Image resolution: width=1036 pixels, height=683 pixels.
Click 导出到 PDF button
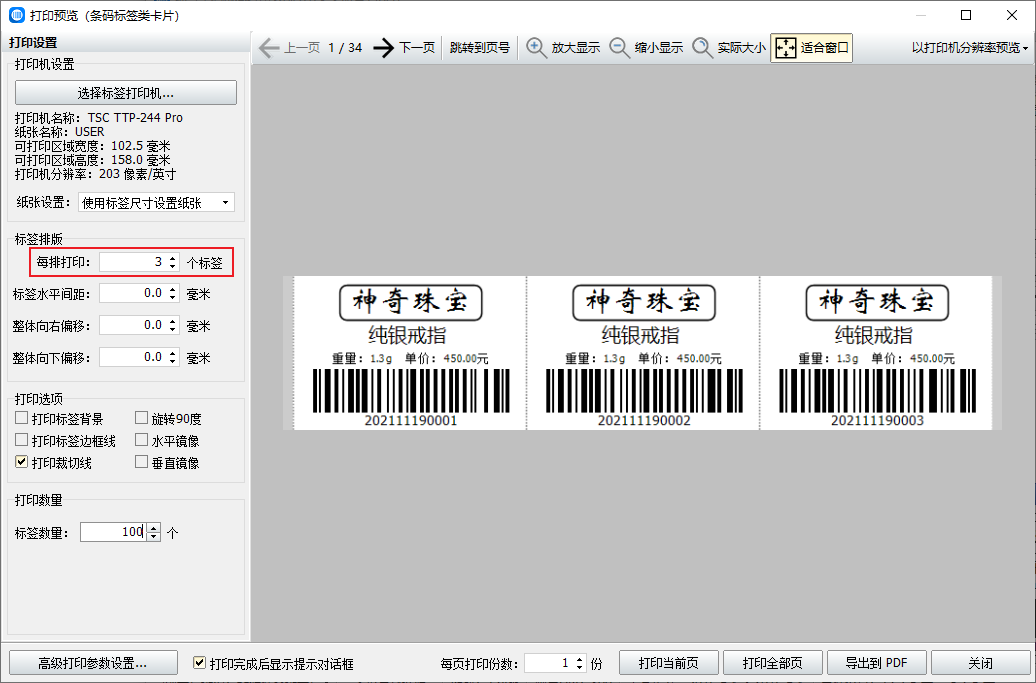877,663
